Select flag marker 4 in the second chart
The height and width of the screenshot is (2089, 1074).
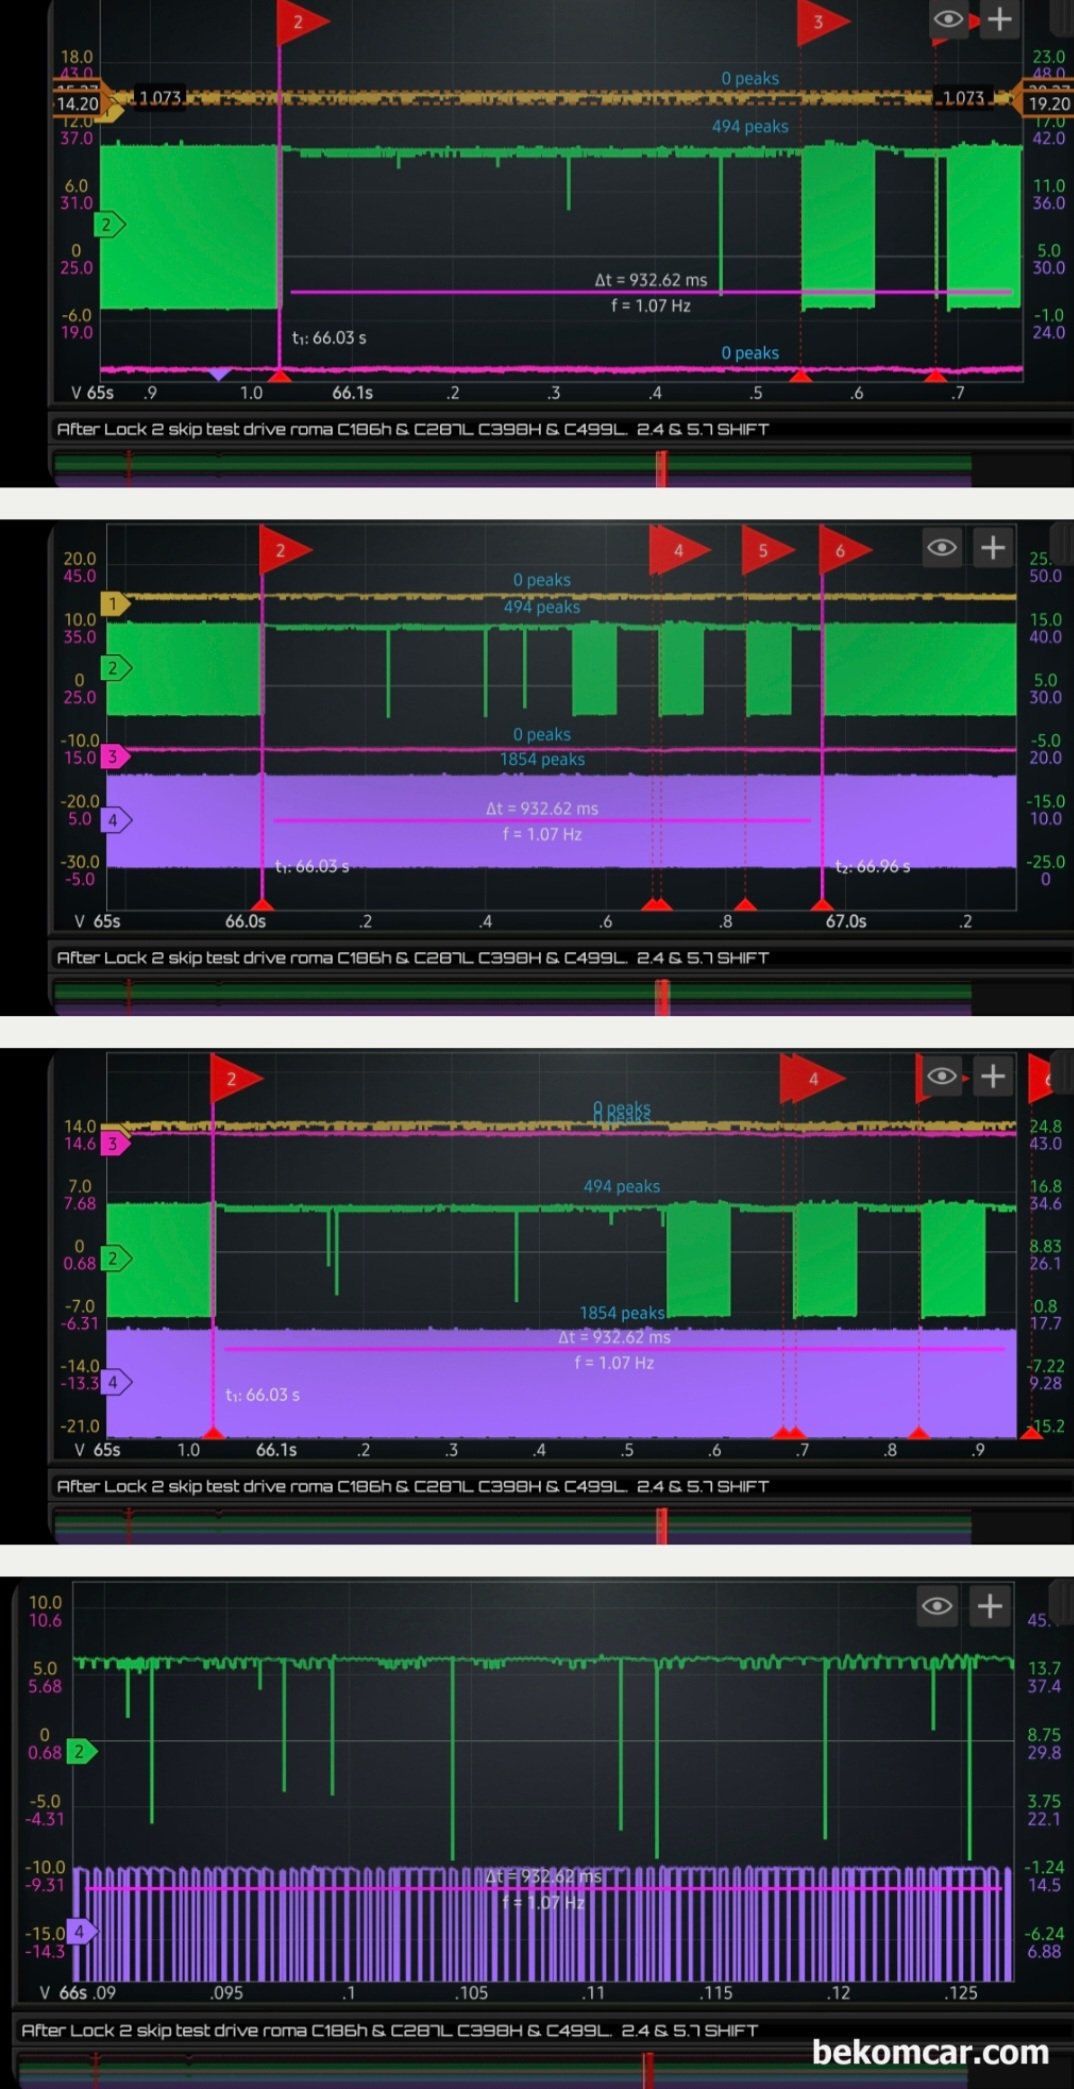tap(679, 550)
